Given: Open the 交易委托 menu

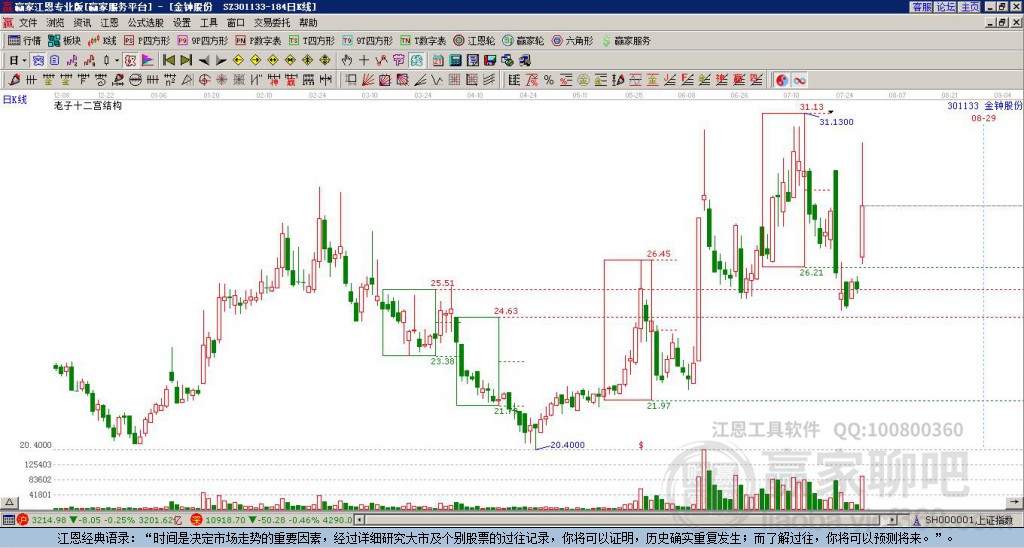Looking at the screenshot, I should pyautogui.click(x=272, y=23).
